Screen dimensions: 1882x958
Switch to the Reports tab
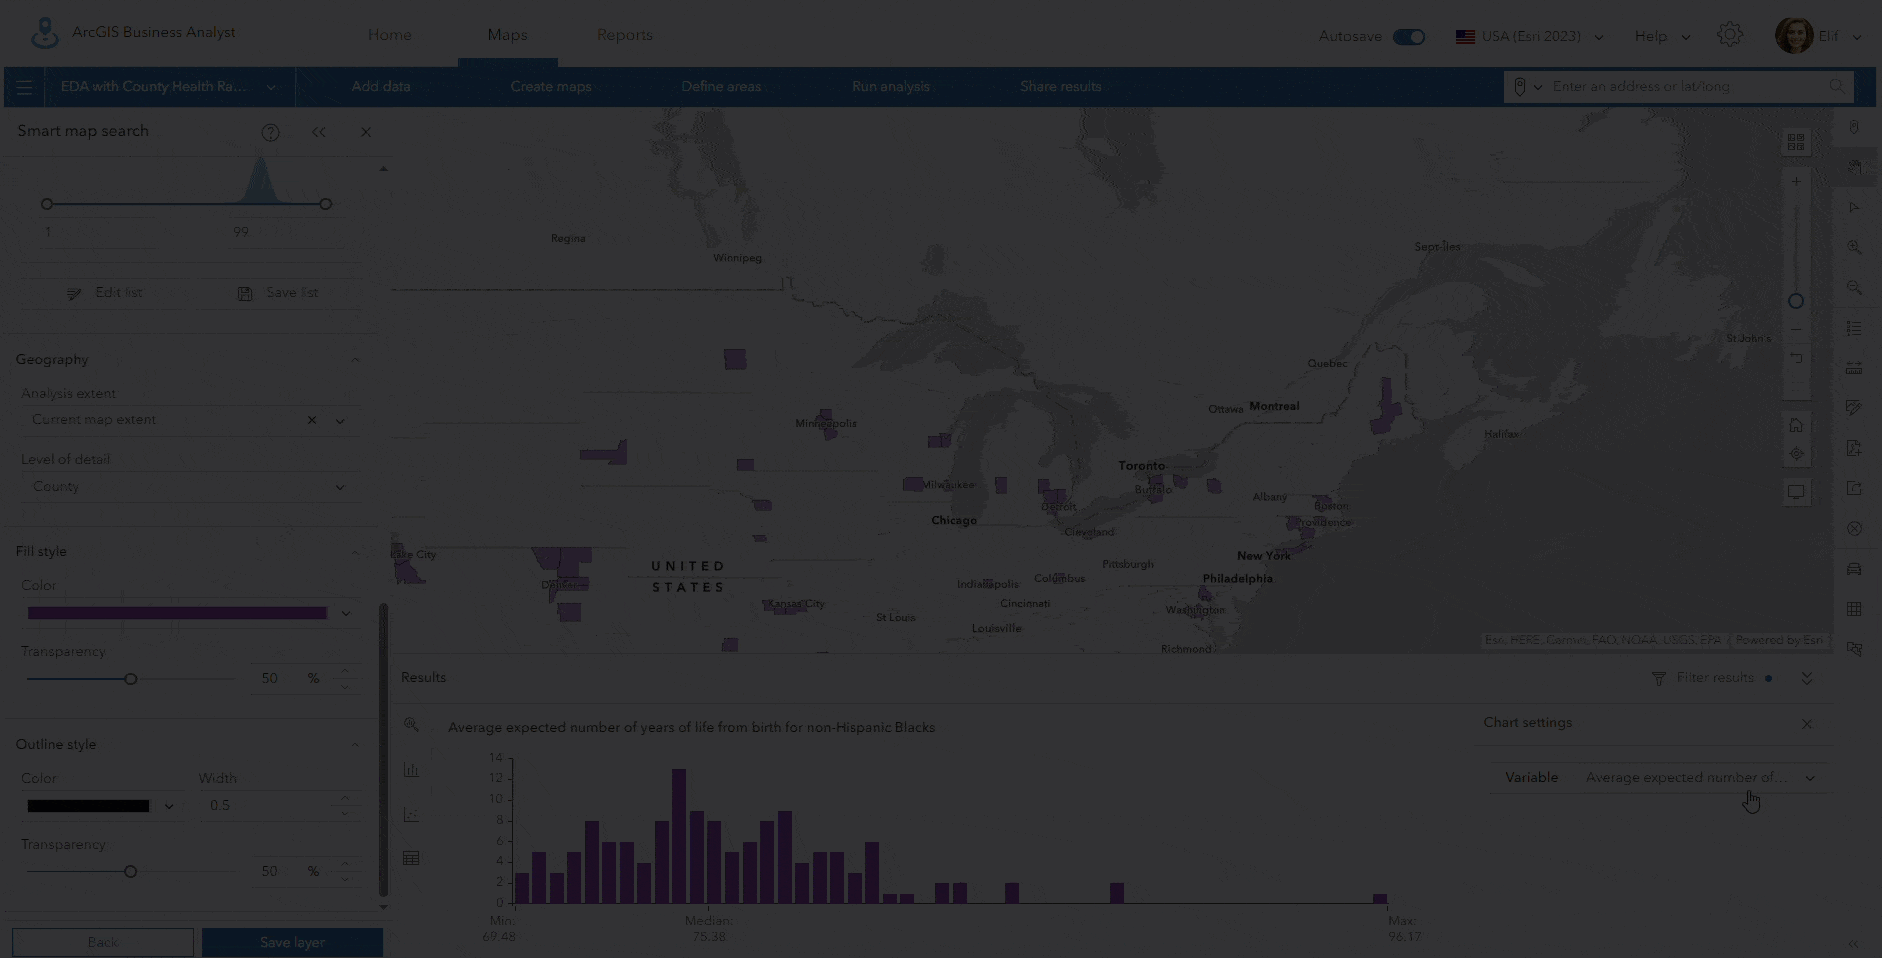pos(625,35)
